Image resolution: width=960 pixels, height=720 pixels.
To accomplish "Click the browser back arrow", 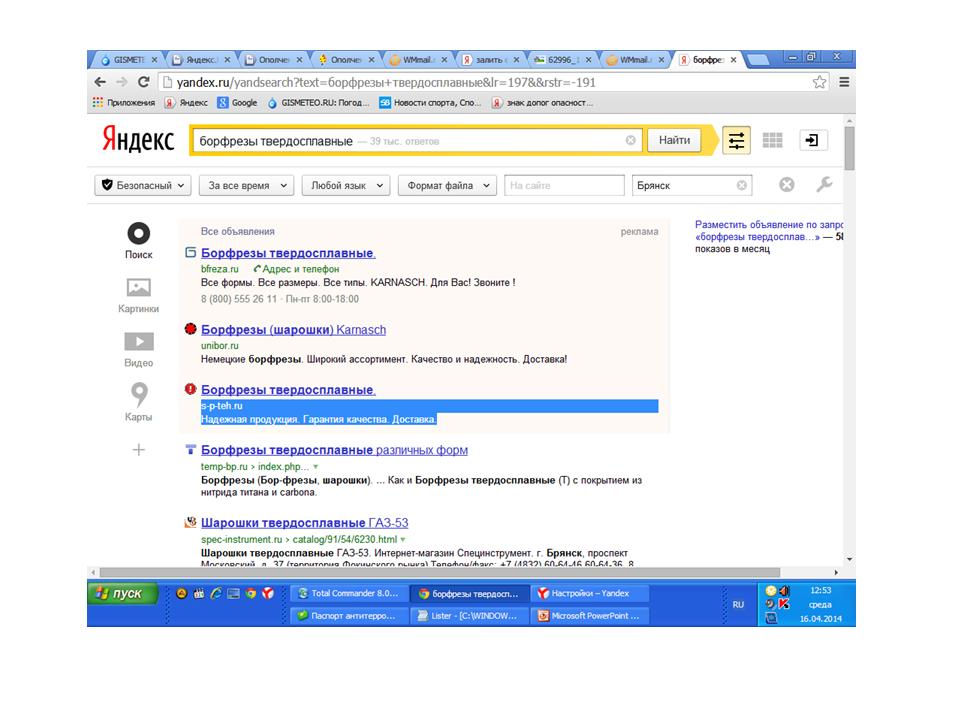I will pos(100,82).
